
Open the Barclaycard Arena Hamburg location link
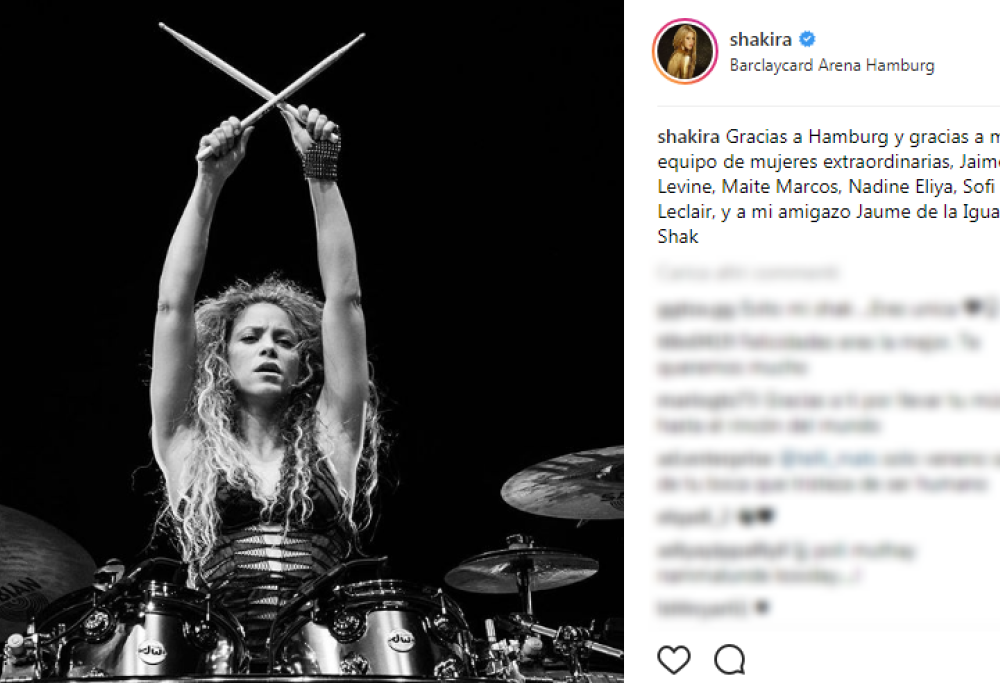tap(832, 65)
